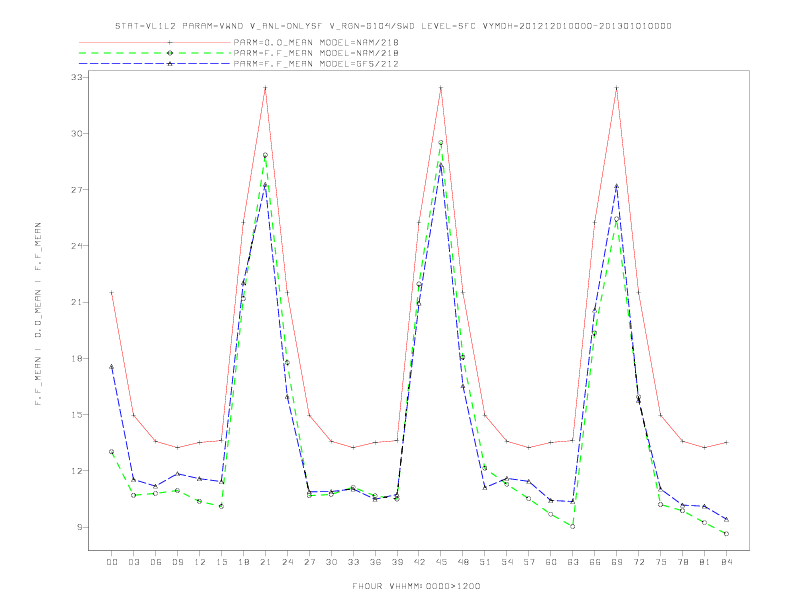Click the red solid legend line sample
This screenshot has height=612, width=792.
pyautogui.click(x=155, y=42)
